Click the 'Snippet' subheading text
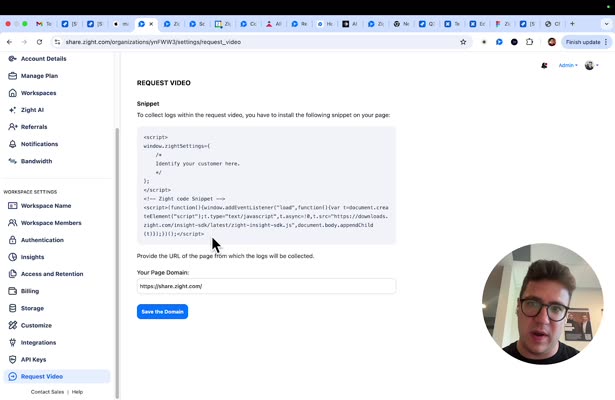Image resolution: width=615 pixels, height=400 pixels. 148,104
